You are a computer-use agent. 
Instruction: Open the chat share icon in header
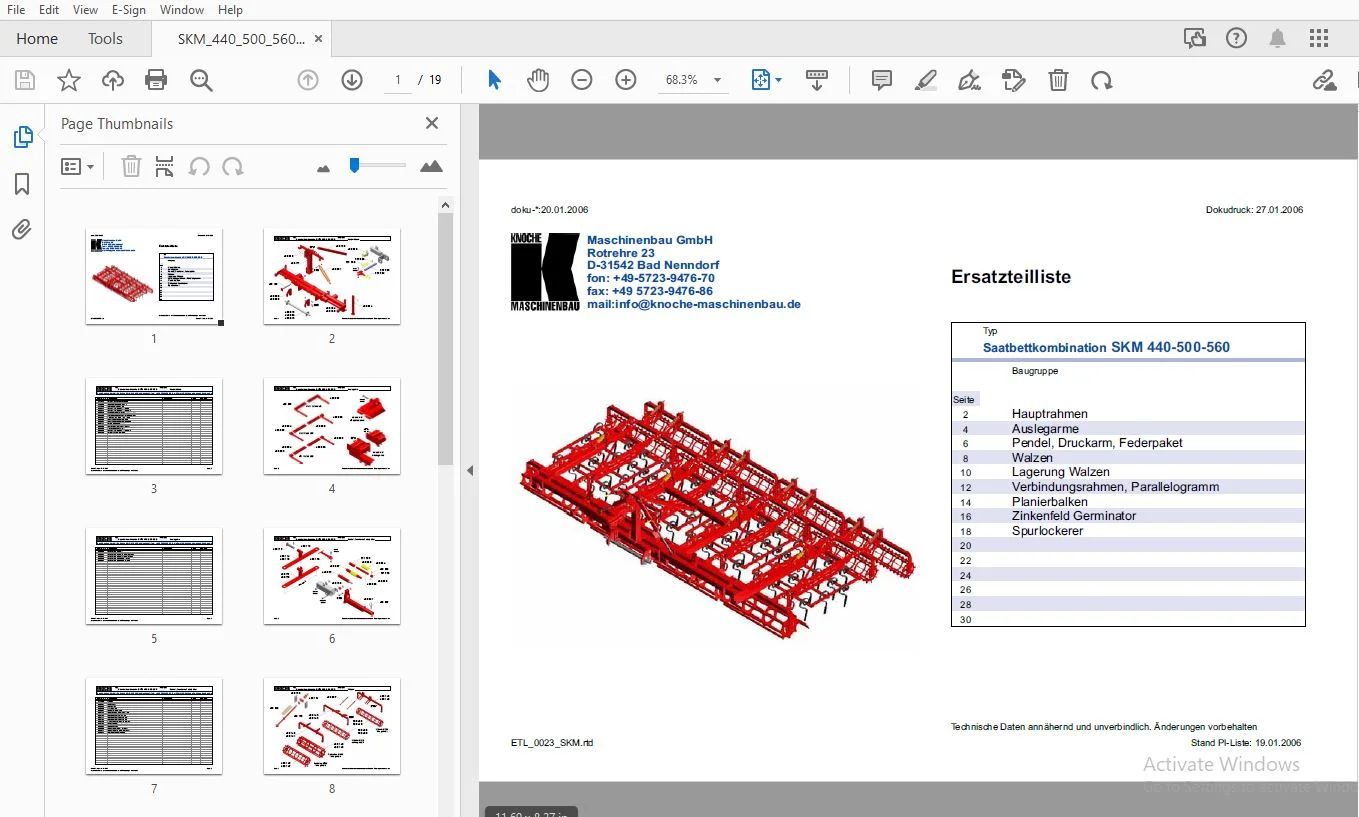coord(1195,38)
